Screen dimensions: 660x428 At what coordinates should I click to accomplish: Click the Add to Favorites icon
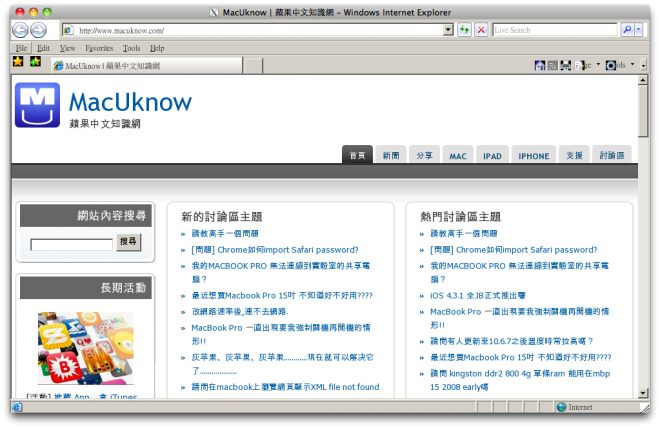35,63
